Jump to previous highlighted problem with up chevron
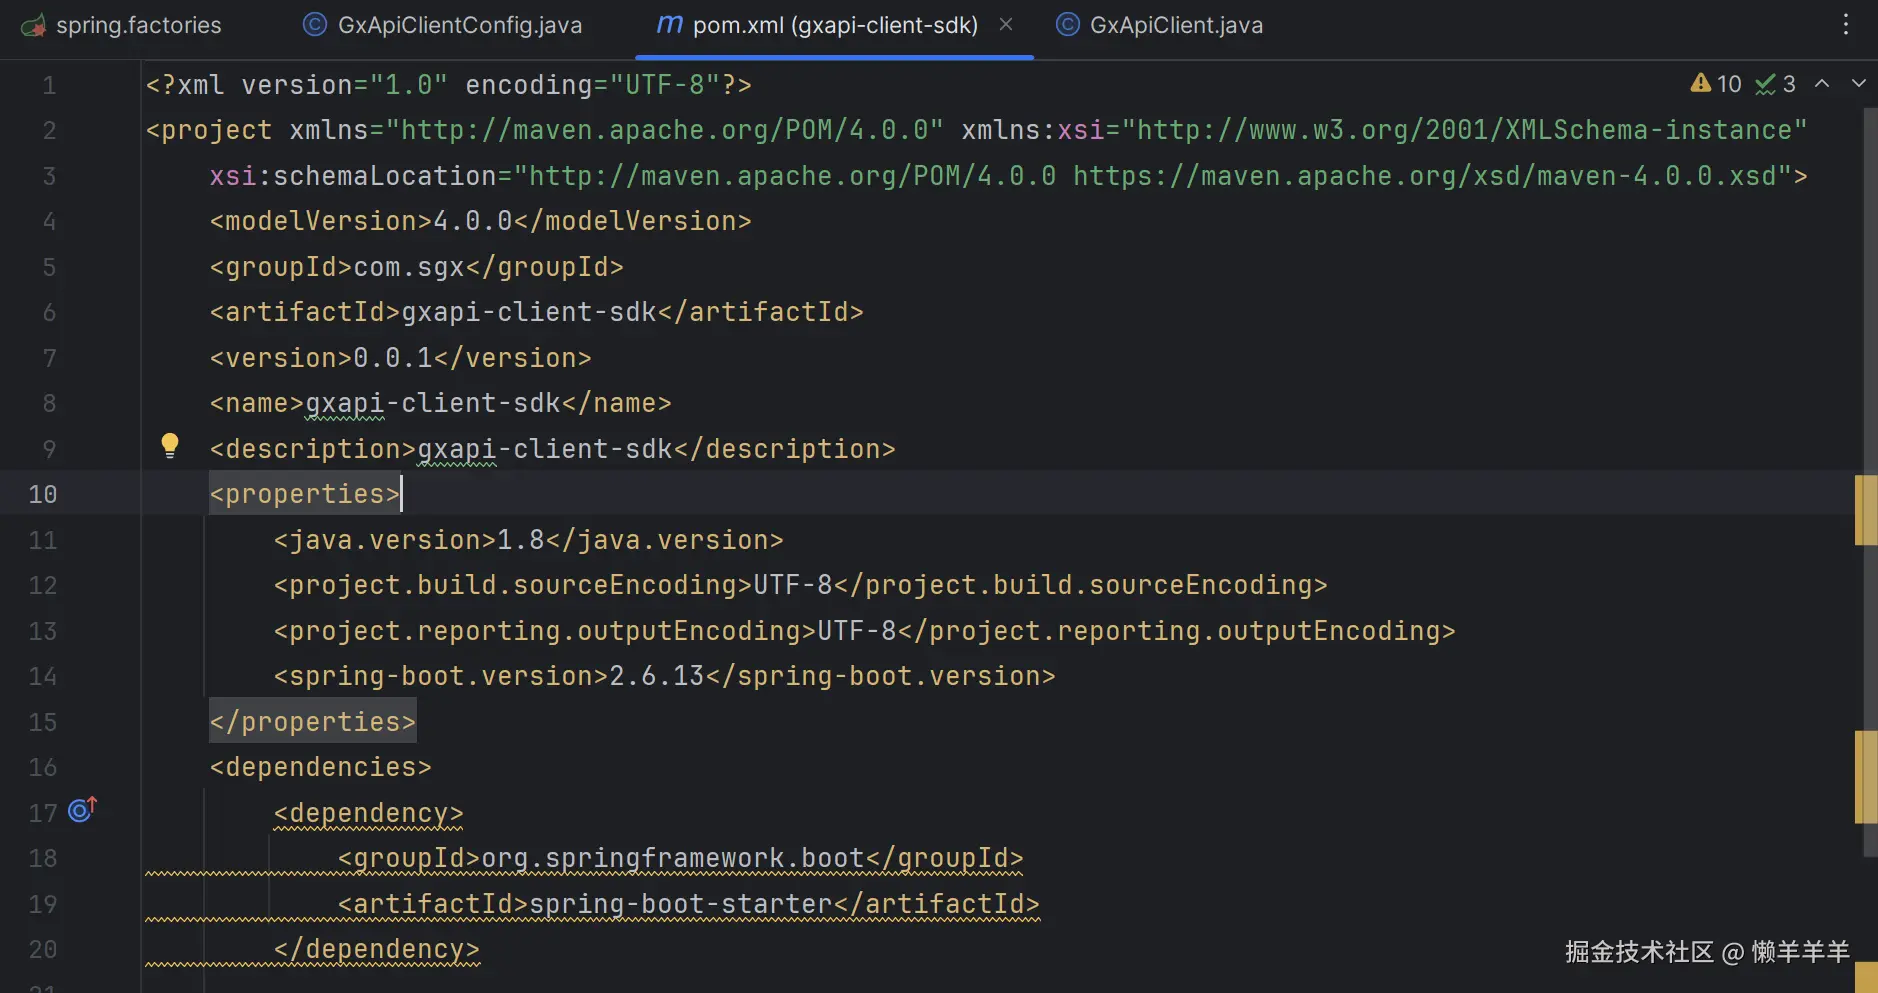 click(1822, 84)
